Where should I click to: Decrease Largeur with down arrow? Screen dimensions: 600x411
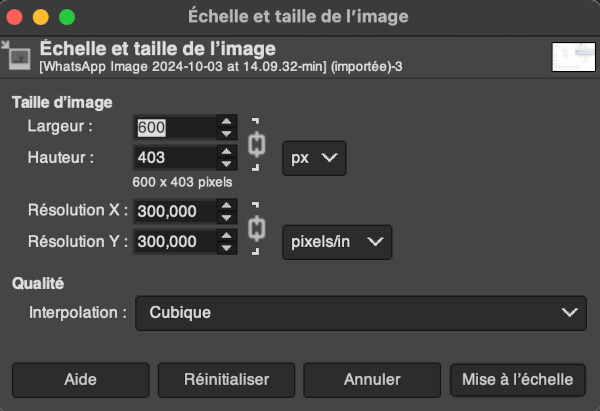click(226, 133)
